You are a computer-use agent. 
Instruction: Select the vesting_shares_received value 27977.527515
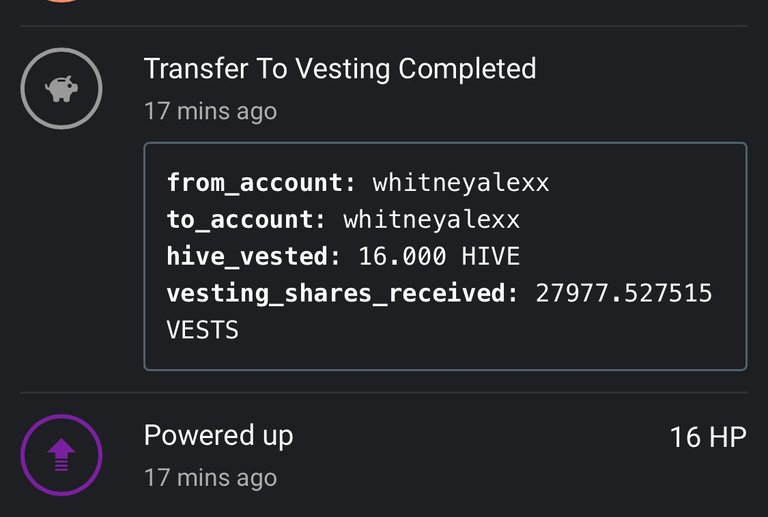coord(624,293)
